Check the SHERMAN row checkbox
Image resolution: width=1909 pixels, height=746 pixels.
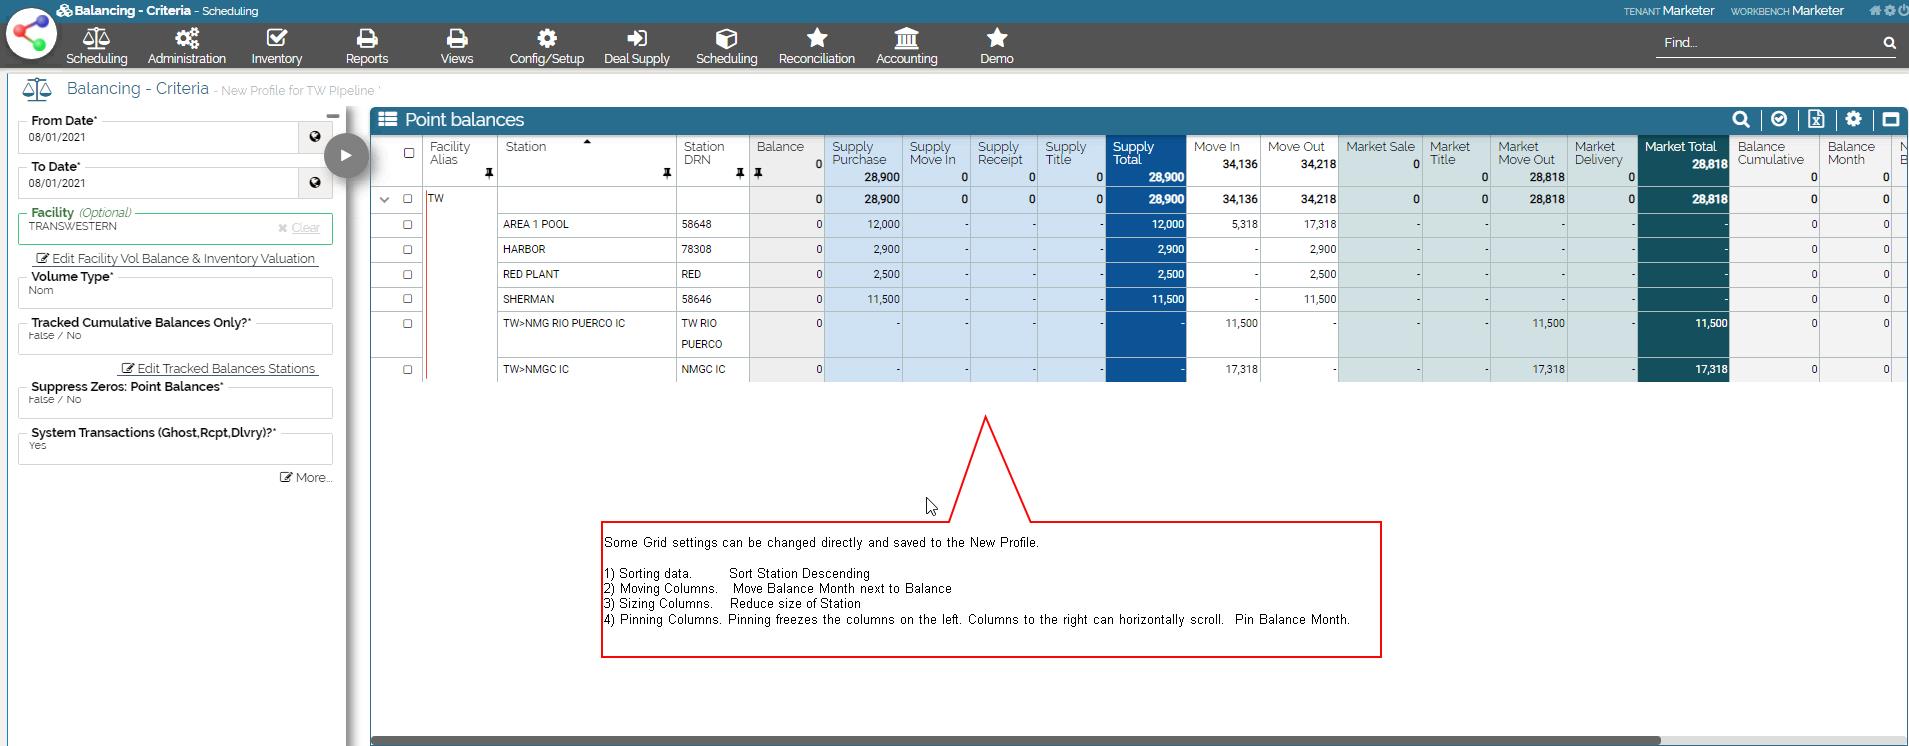pos(408,299)
